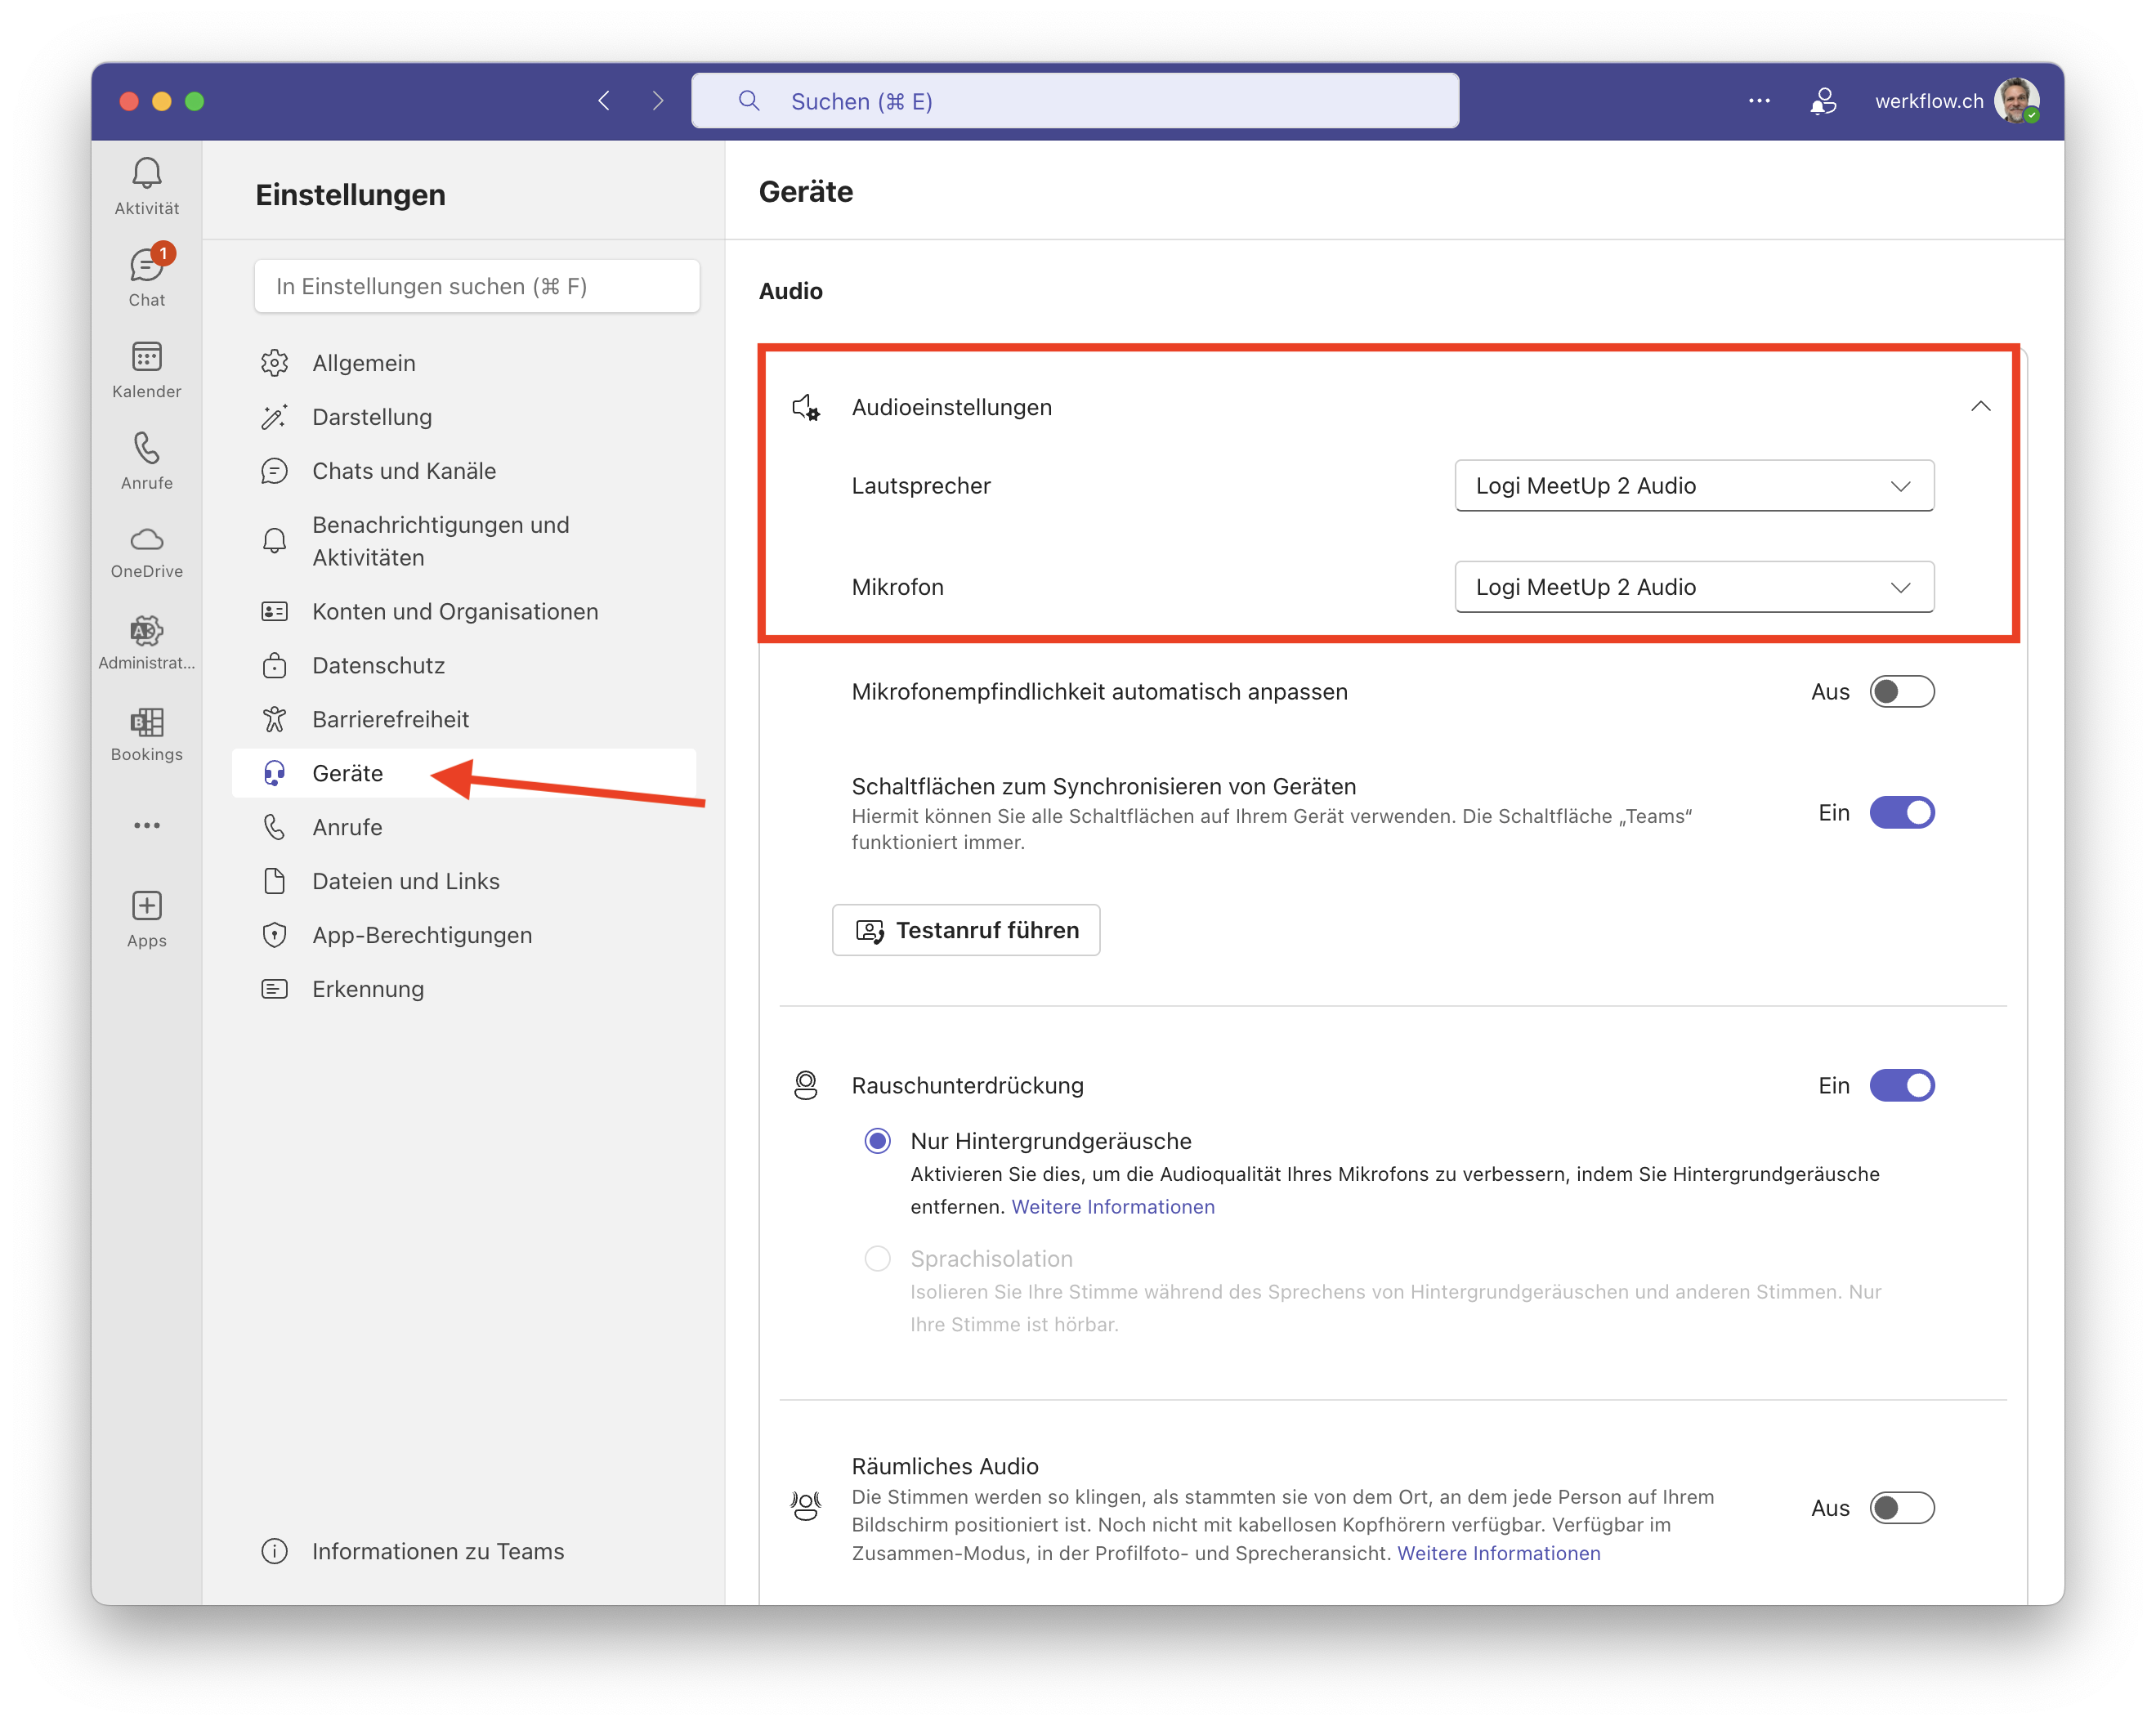2156x1726 pixels.
Task: Open Datenschutz settings section
Action: tap(378, 665)
